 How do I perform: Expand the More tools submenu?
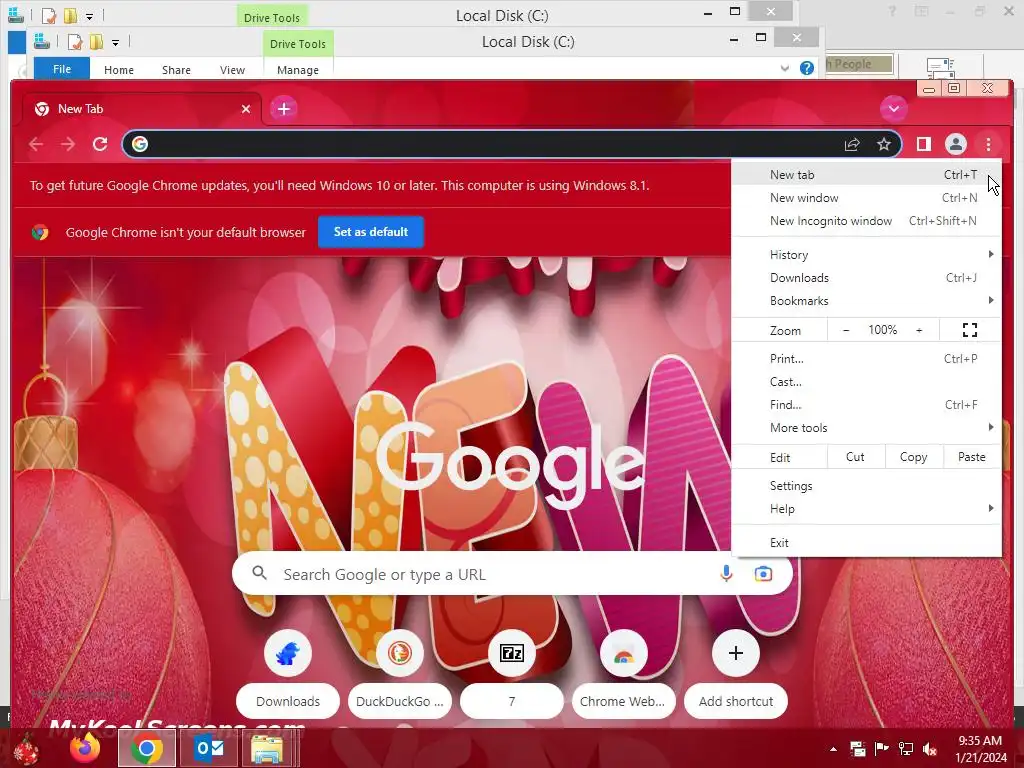point(866,428)
